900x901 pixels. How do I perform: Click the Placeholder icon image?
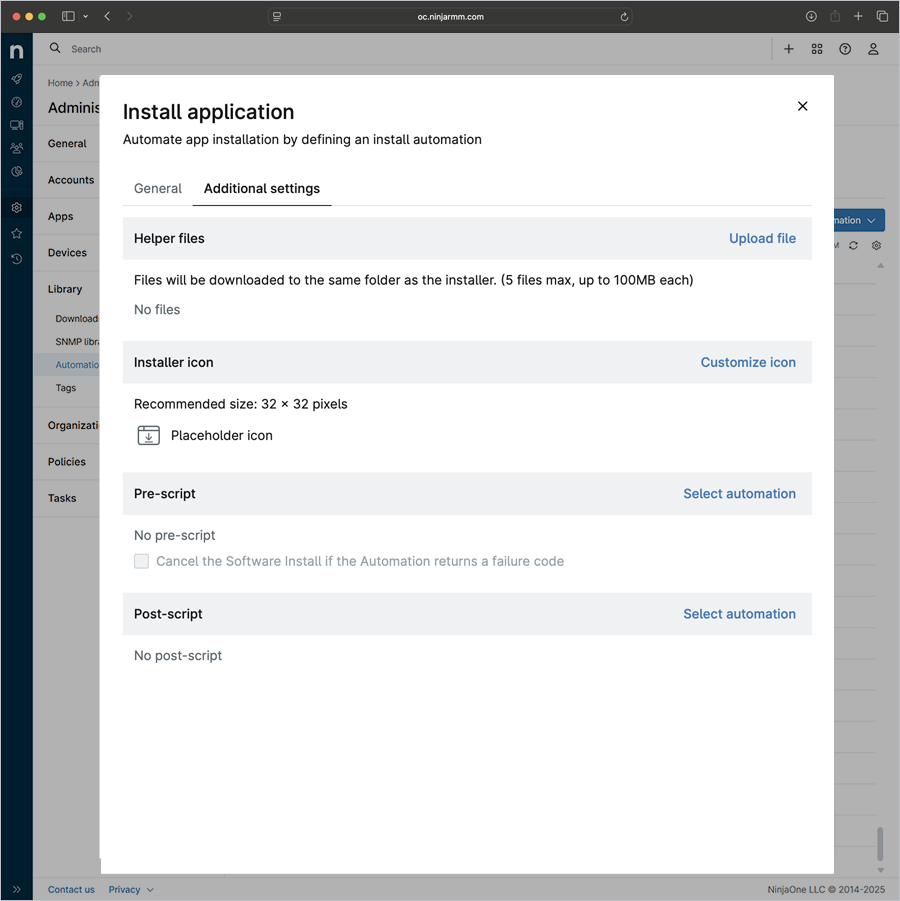pyautogui.click(x=149, y=436)
